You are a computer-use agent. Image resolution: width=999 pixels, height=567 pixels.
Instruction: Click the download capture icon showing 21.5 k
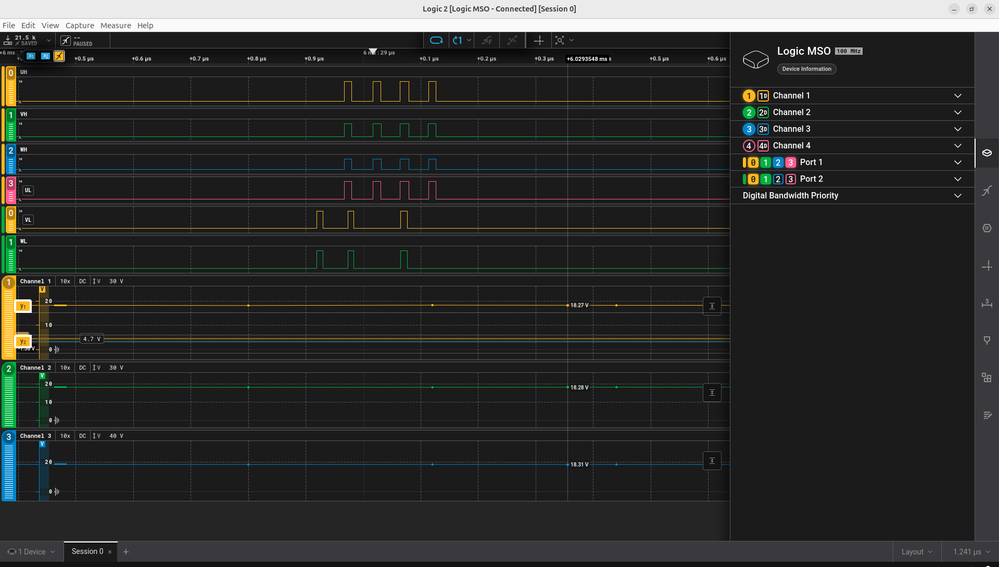8,40
